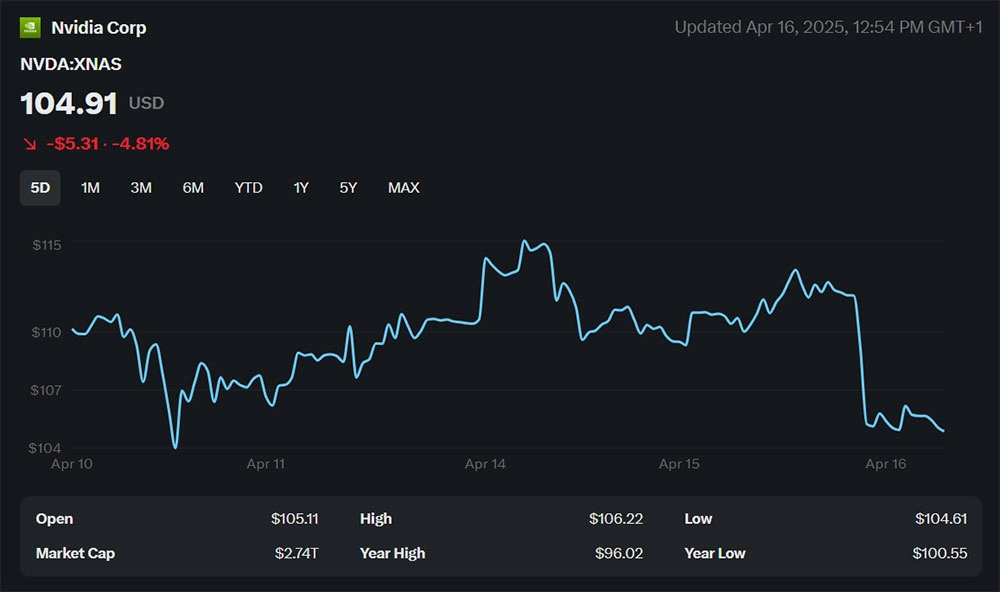Click the Open label
This screenshot has height=592, width=1000.
[54, 519]
